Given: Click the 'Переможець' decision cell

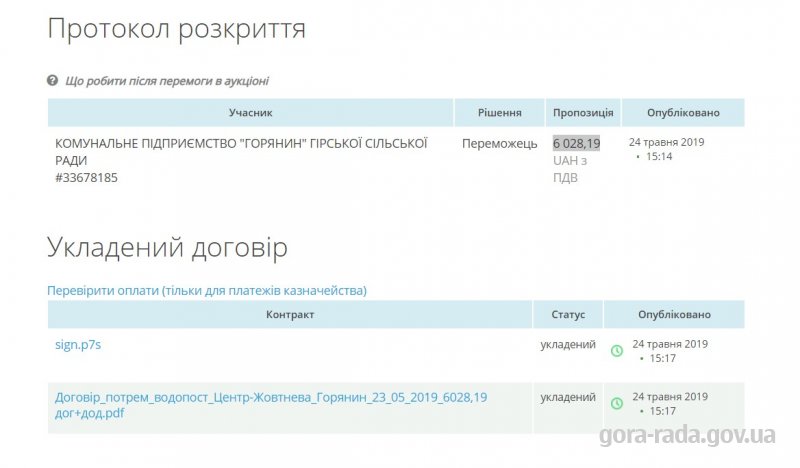Looking at the screenshot, I should click(499, 144).
